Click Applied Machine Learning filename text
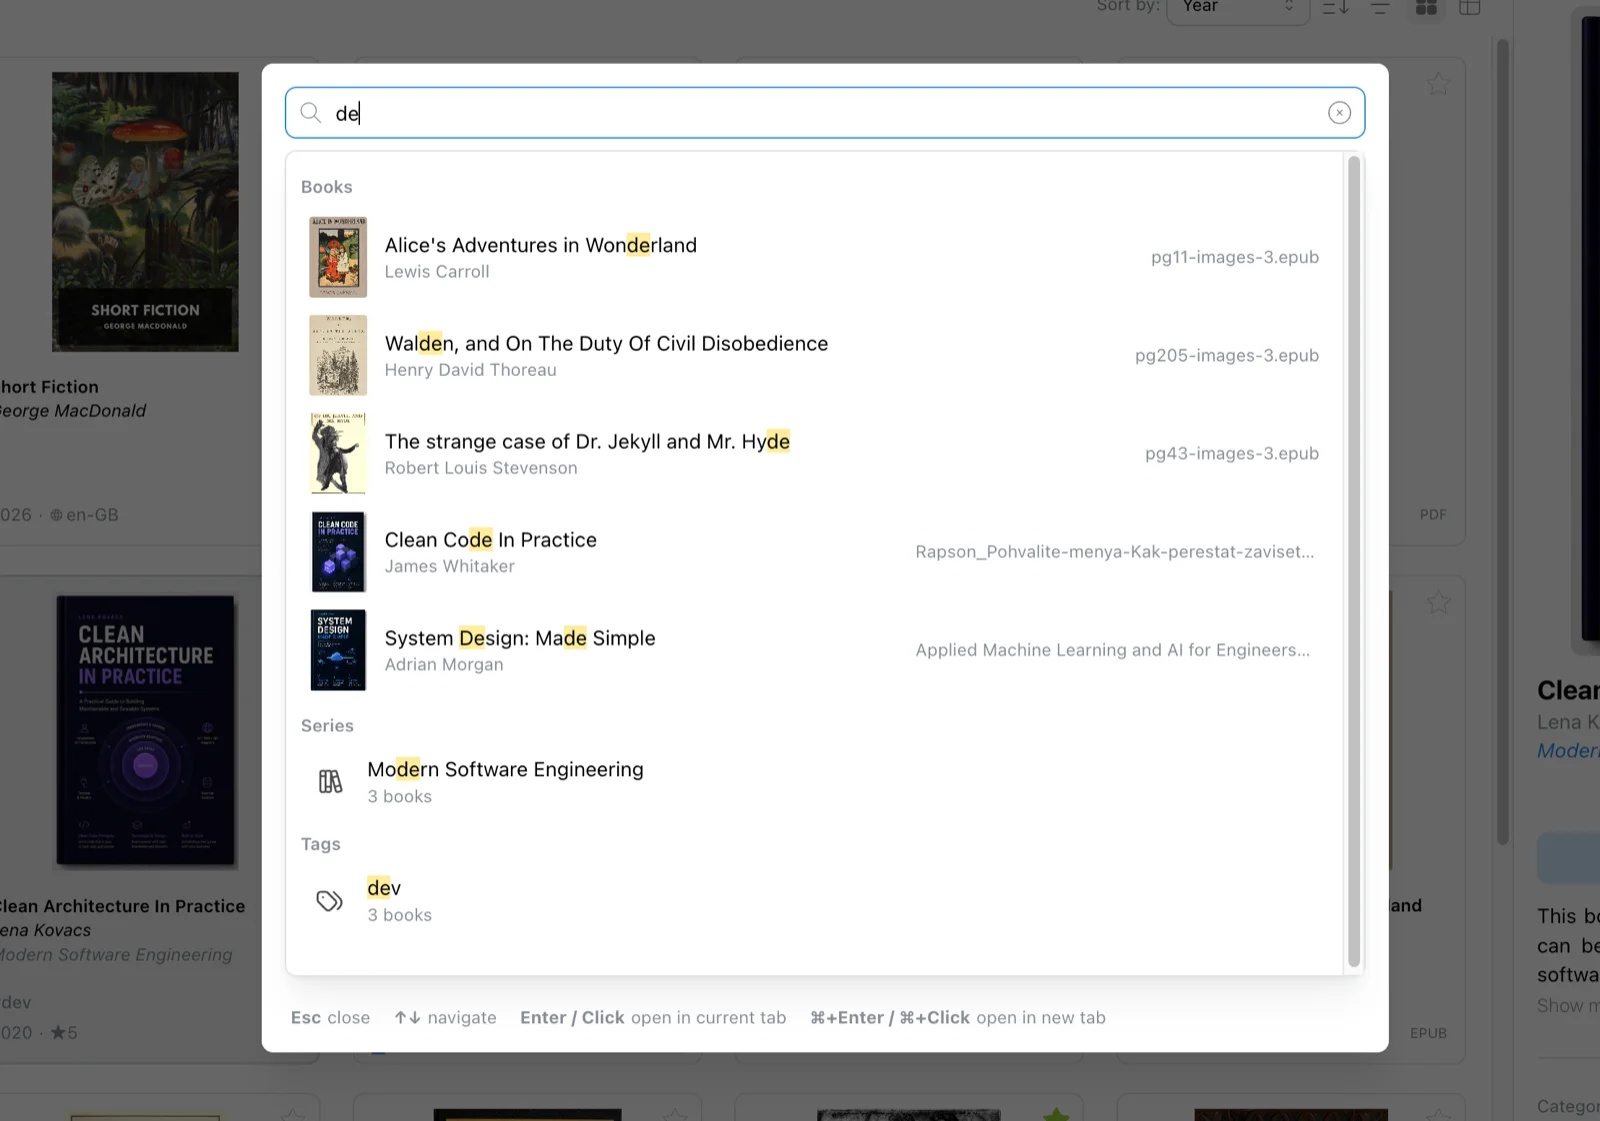Viewport: 1600px width, 1121px height. [x=1113, y=649]
